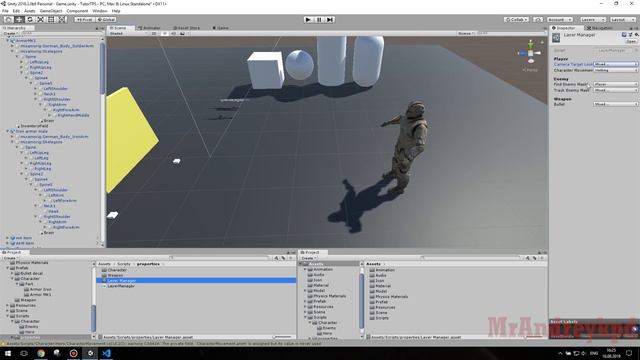Viewport: 640px width, 360px height.
Task: Open Visual Studio Code from taskbar
Action: [x=107, y=353]
